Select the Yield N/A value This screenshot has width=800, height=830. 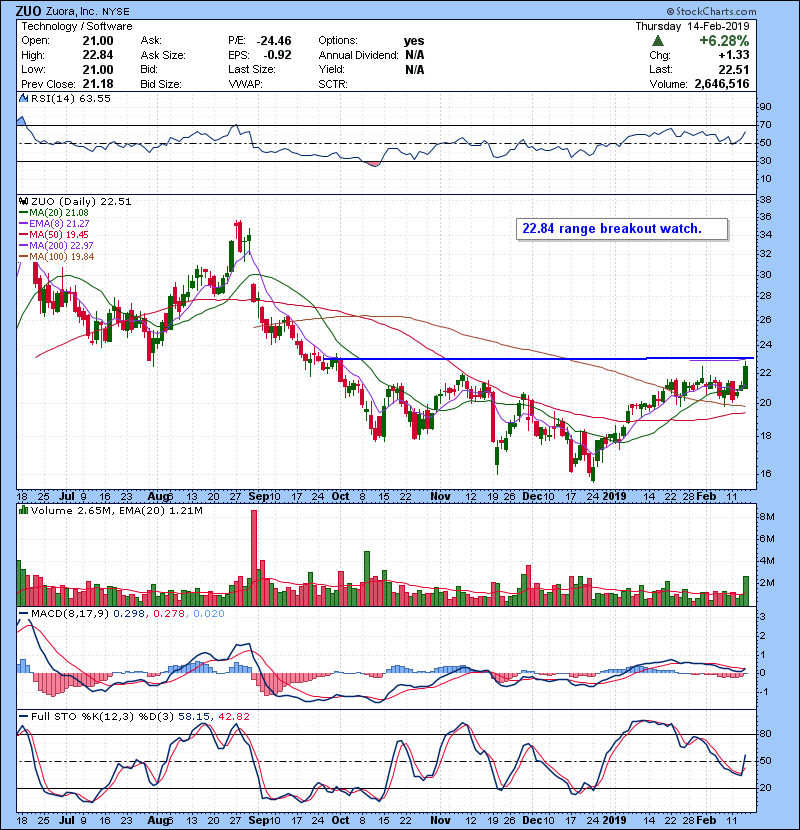tap(415, 69)
